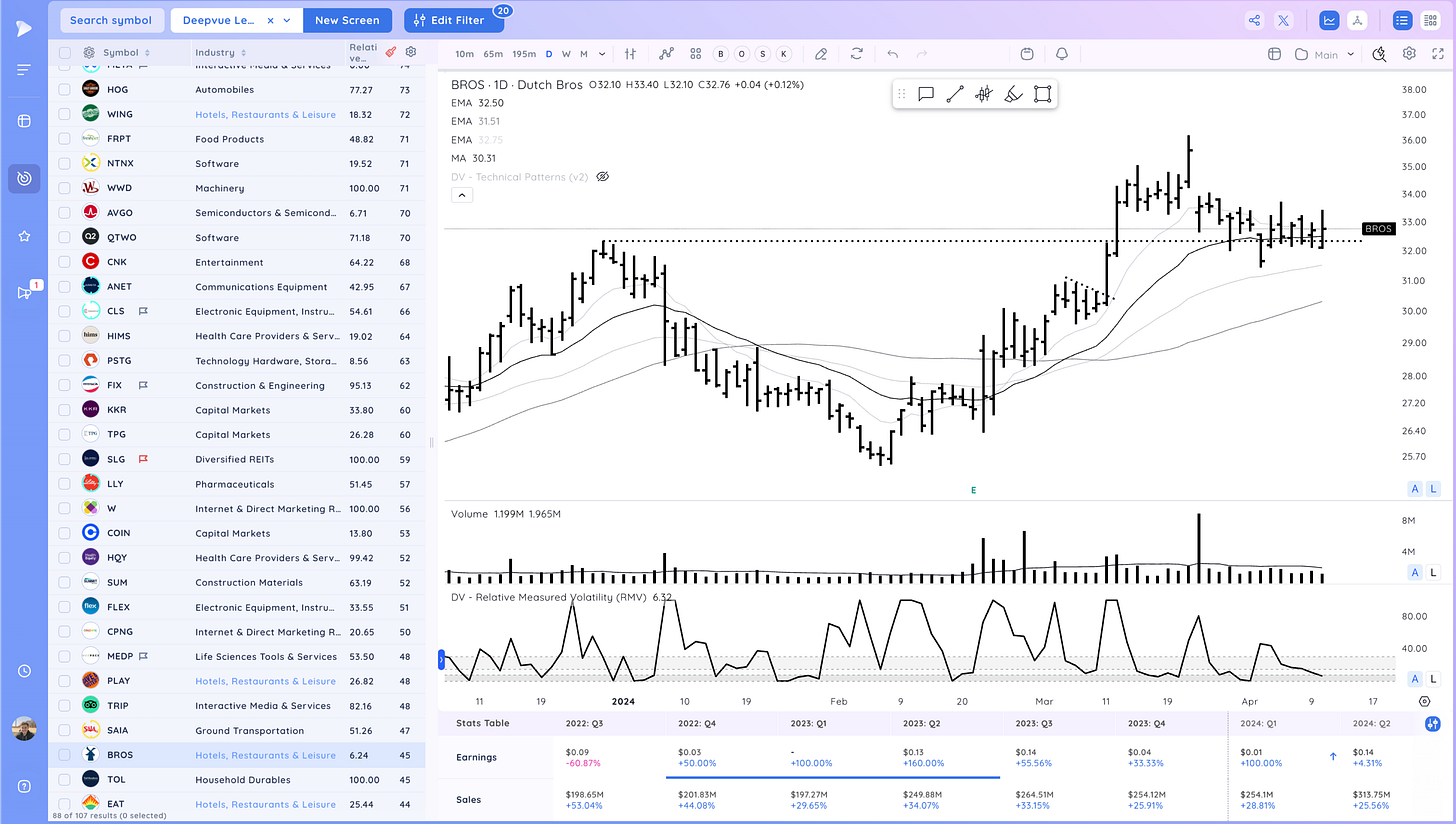This screenshot has width=1456, height=824.
Task: Check the AVGO row checkbox
Action: pyautogui.click(x=64, y=213)
